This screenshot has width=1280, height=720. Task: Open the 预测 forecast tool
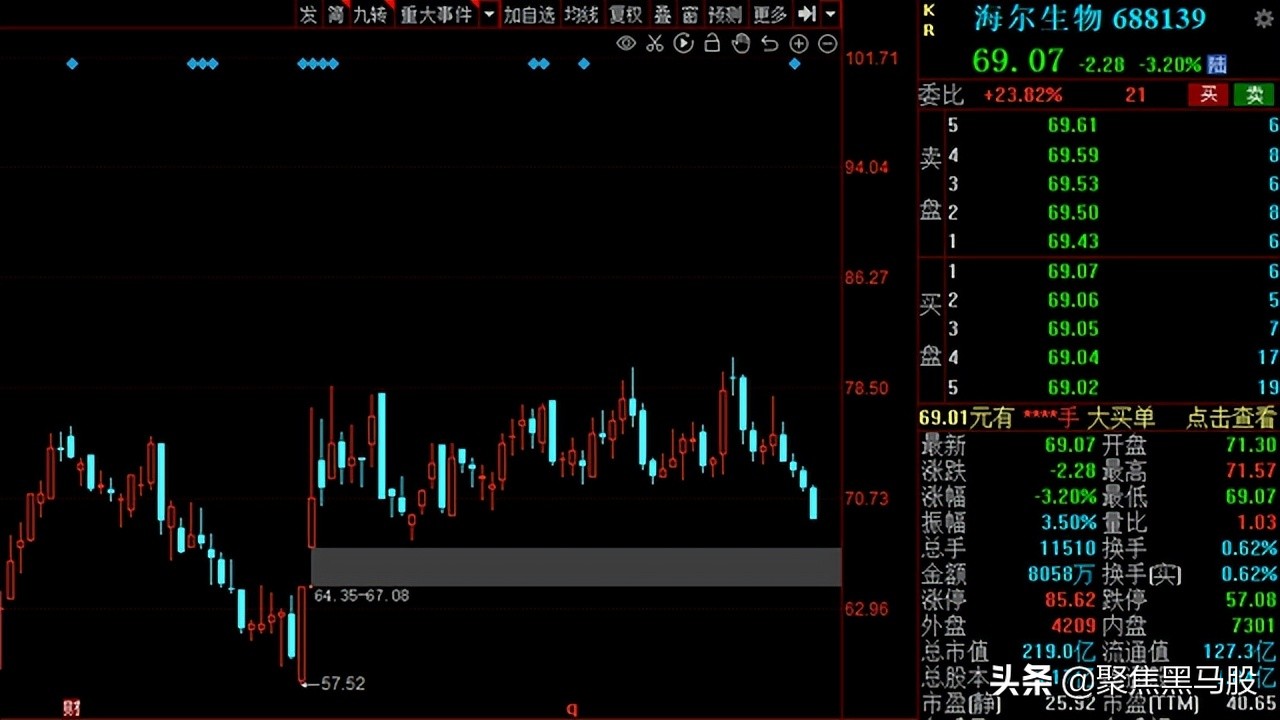tap(725, 14)
